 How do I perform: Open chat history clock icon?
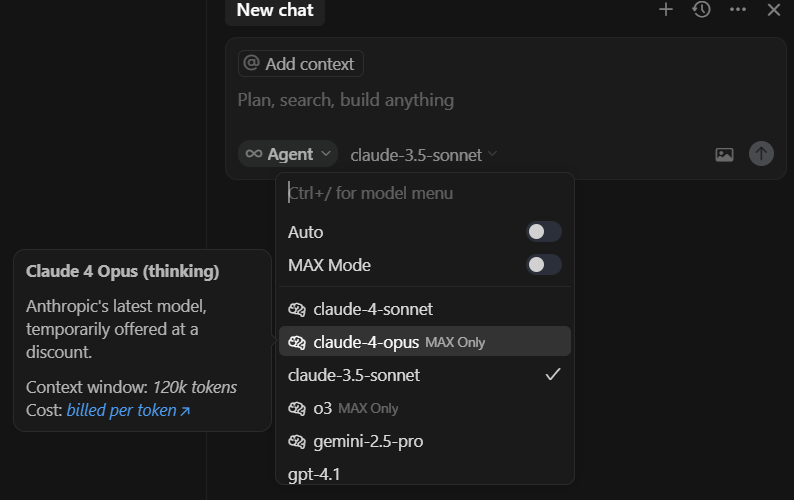tap(702, 10)
